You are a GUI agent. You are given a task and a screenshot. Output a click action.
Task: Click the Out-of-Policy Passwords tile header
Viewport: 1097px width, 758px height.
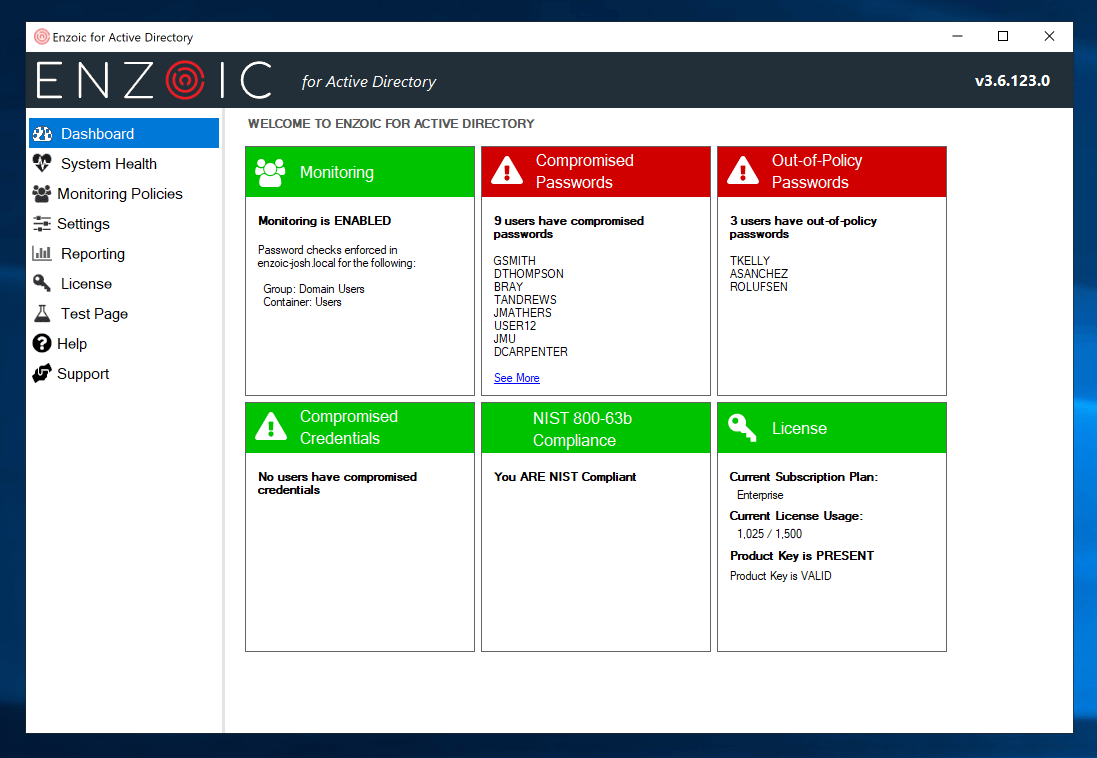coord(831,172)
